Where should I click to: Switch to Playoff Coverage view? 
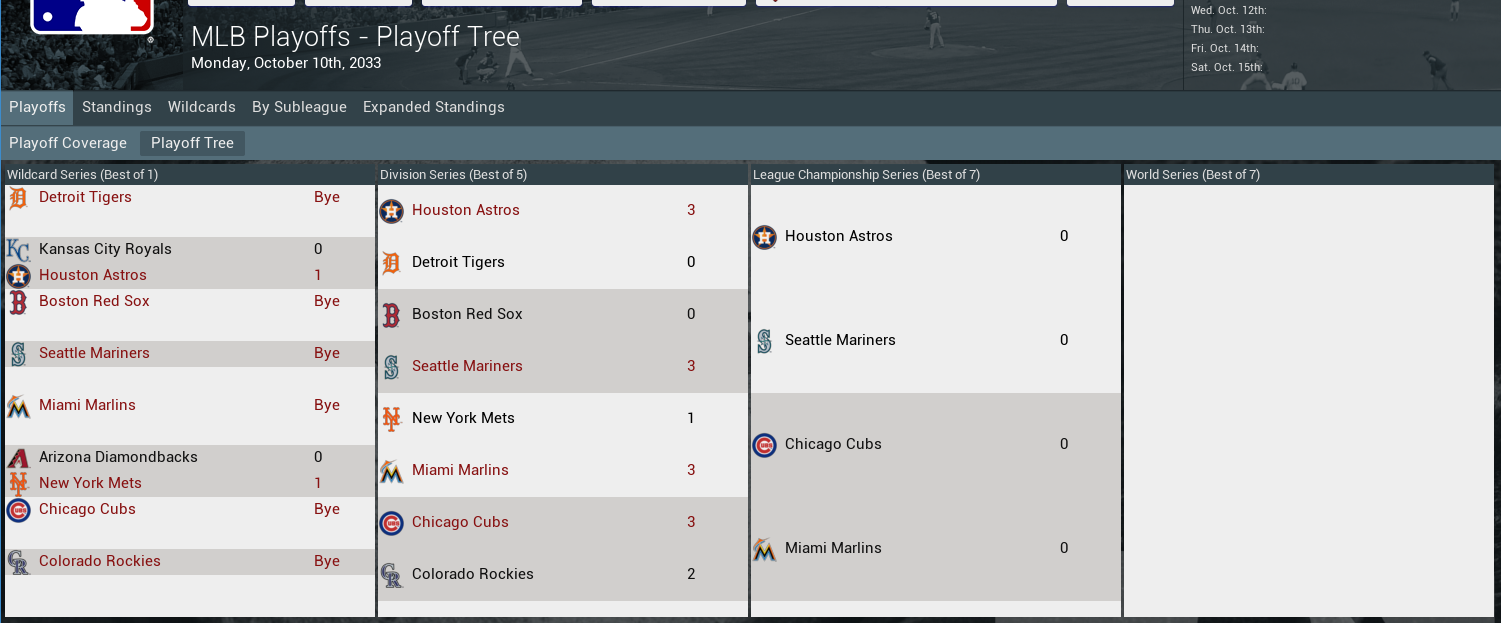pyautogui.click(x=68, y=143)
